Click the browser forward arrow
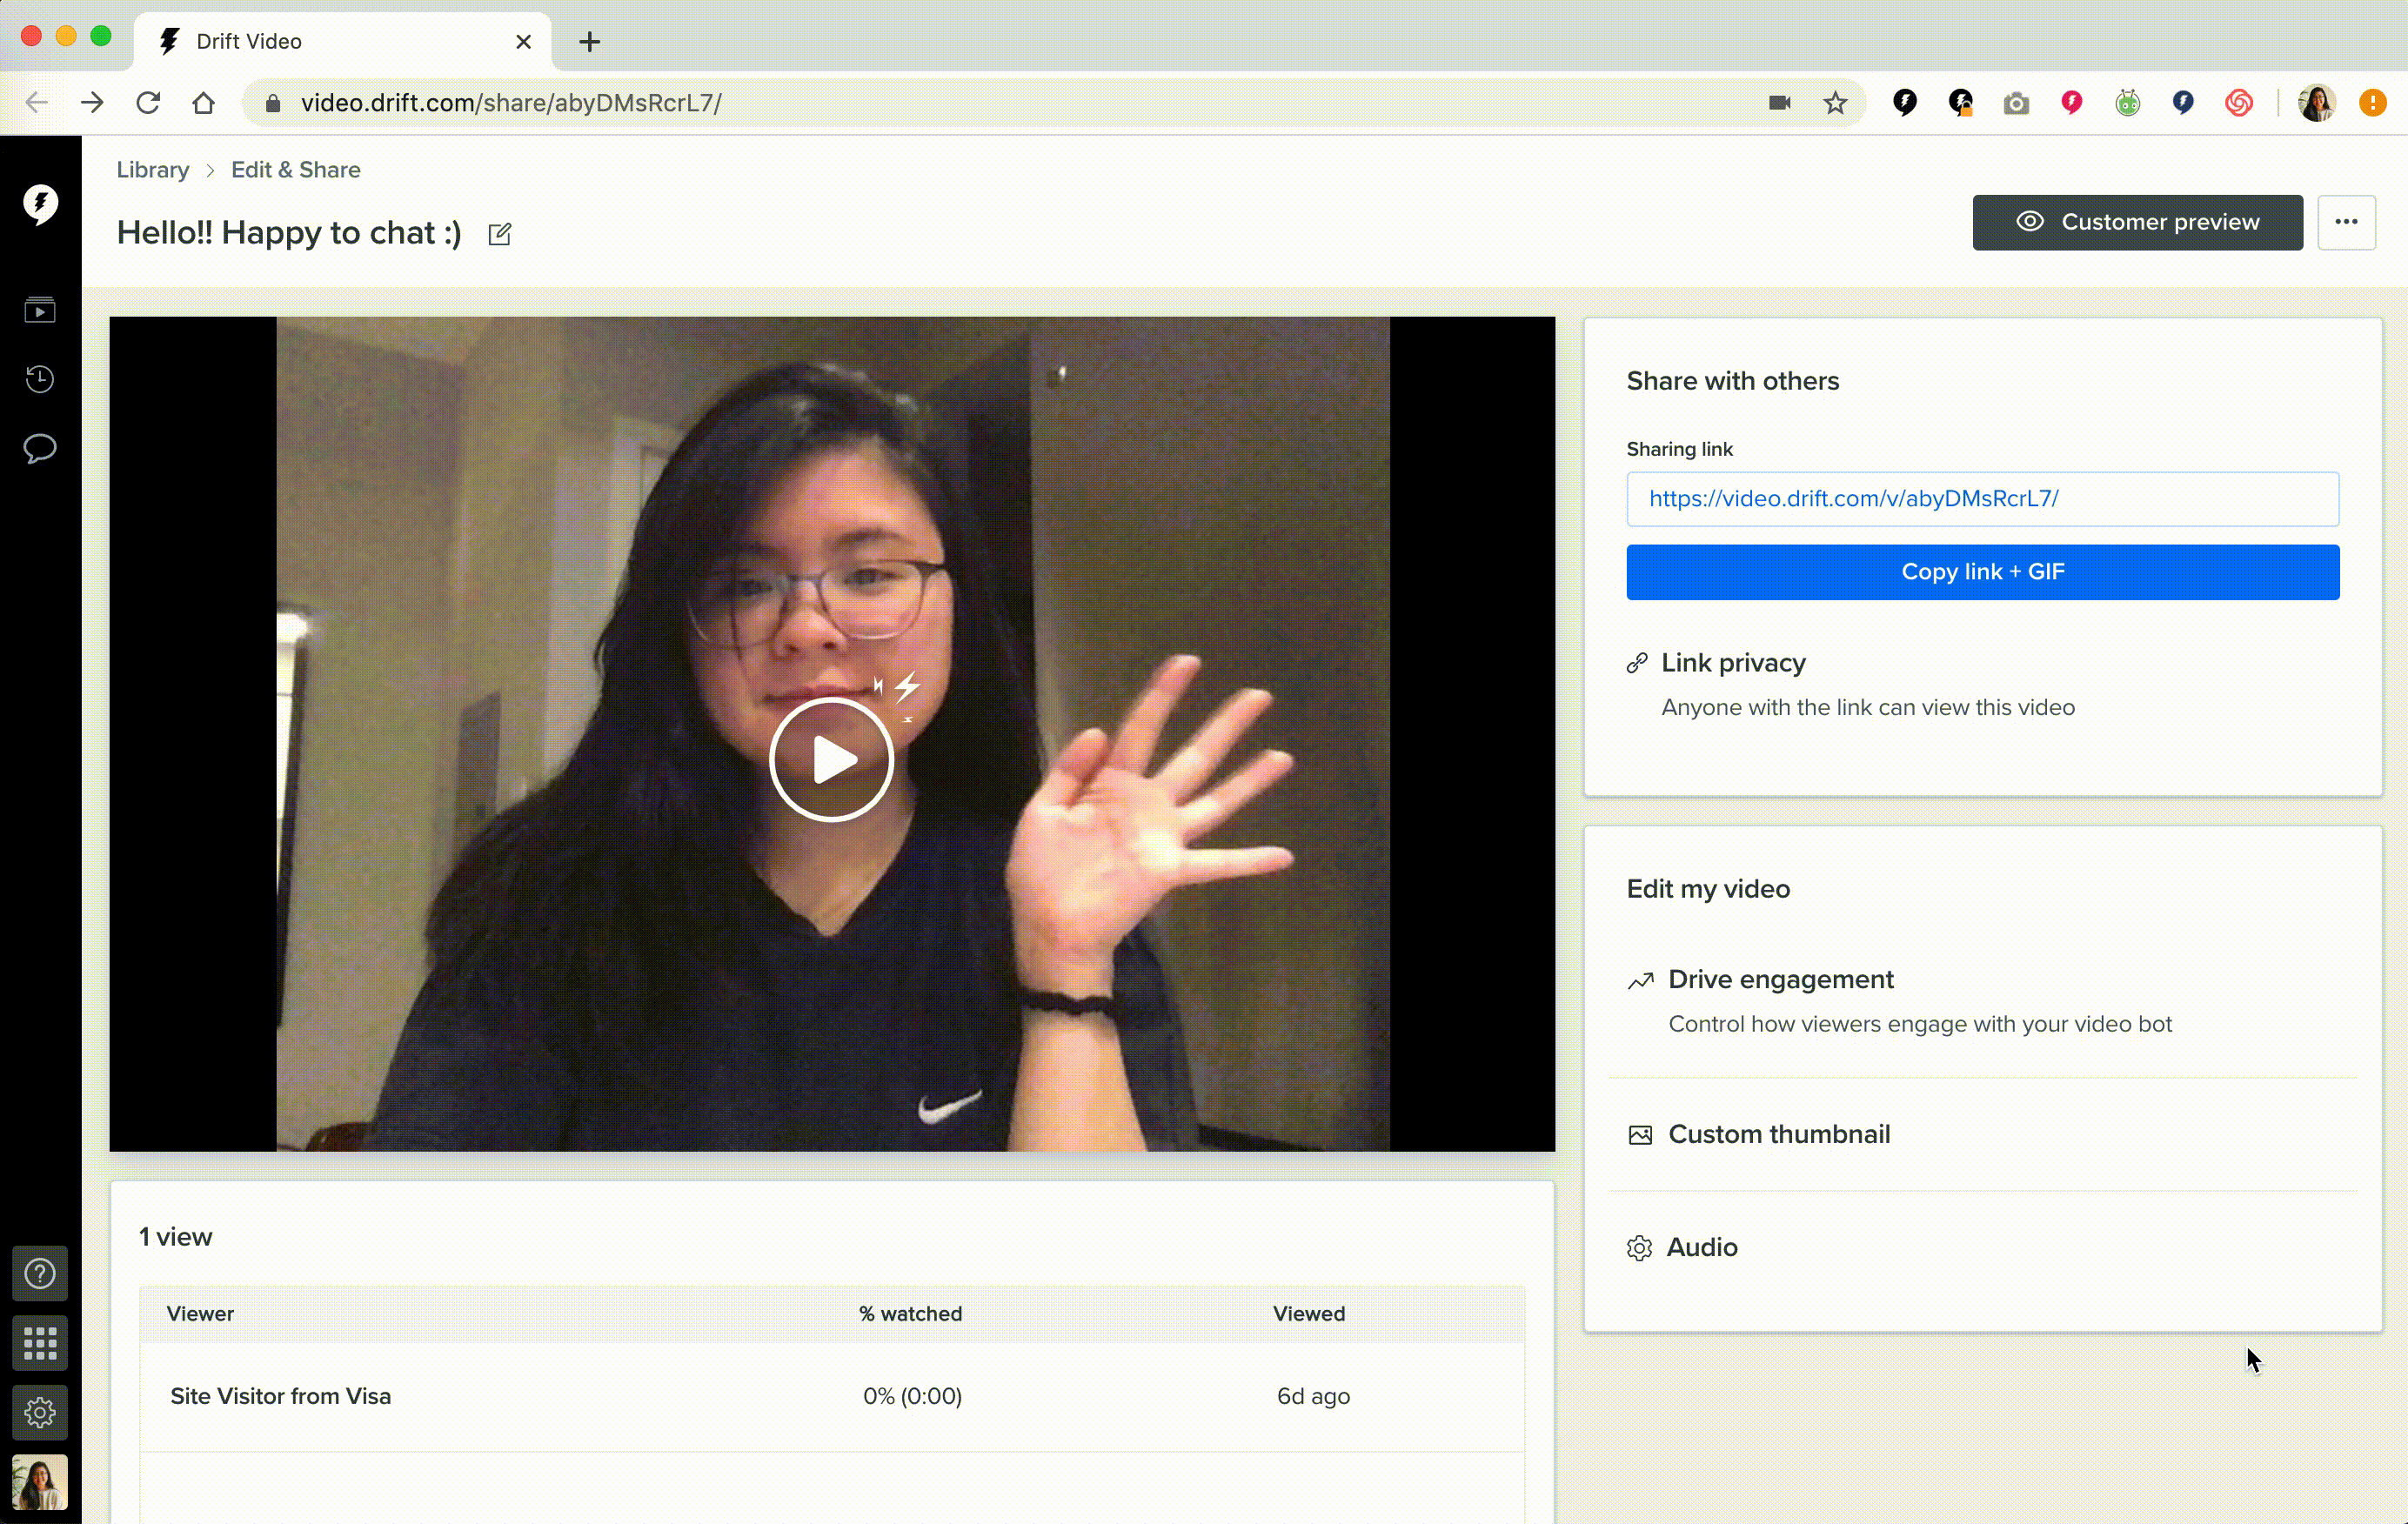The width and height of the screenshot is (2408, 1524). point(92,102)
